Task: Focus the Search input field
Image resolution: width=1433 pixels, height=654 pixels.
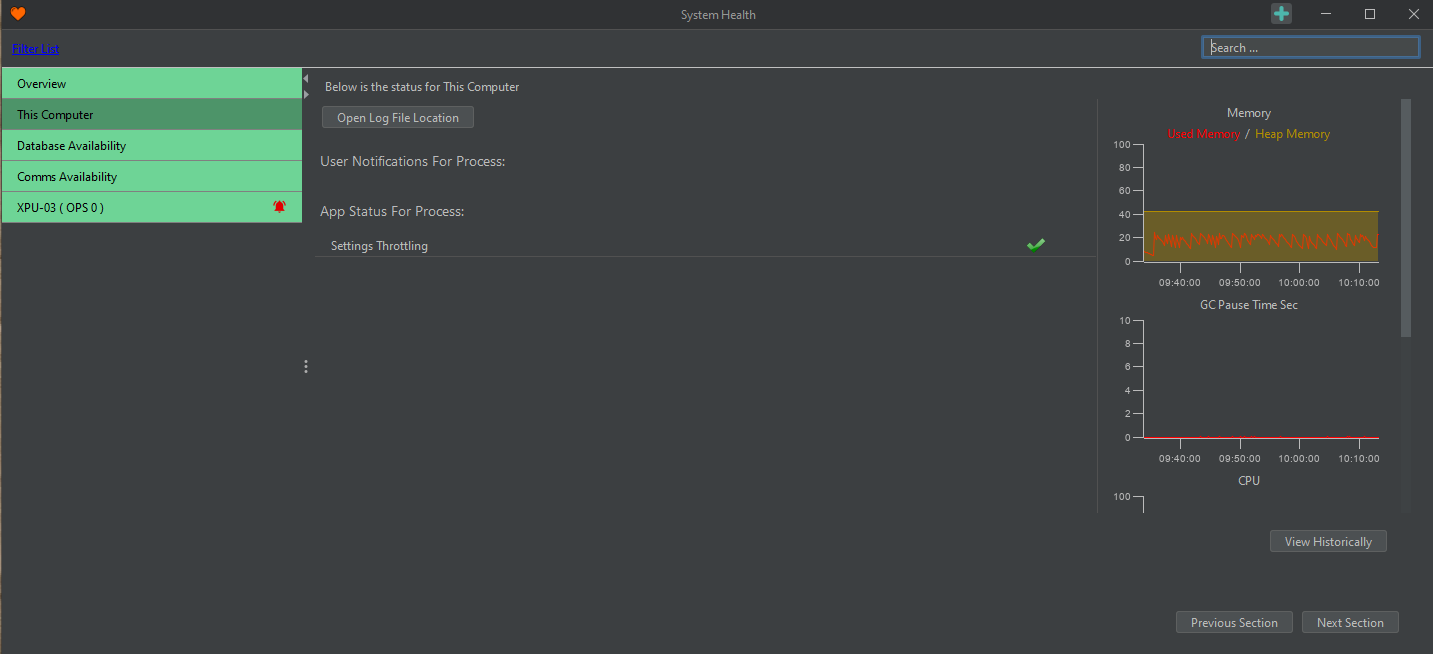Action: click(x=1310, y=47)
